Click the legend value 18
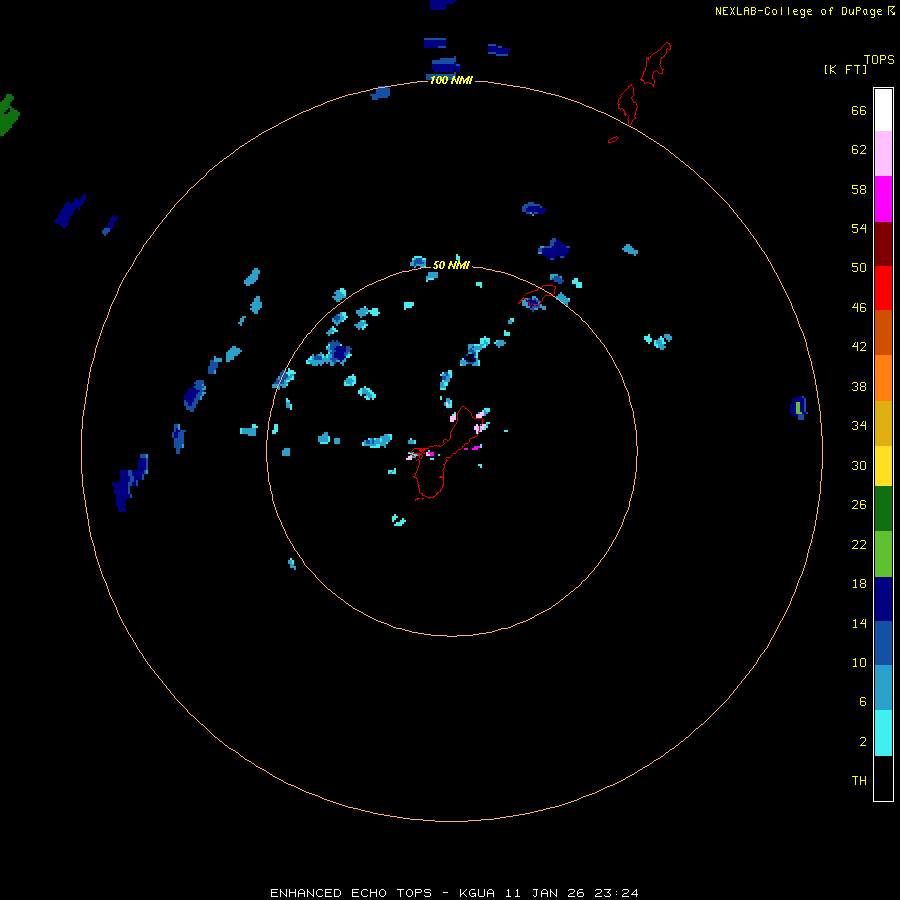 tap(859, 584)
